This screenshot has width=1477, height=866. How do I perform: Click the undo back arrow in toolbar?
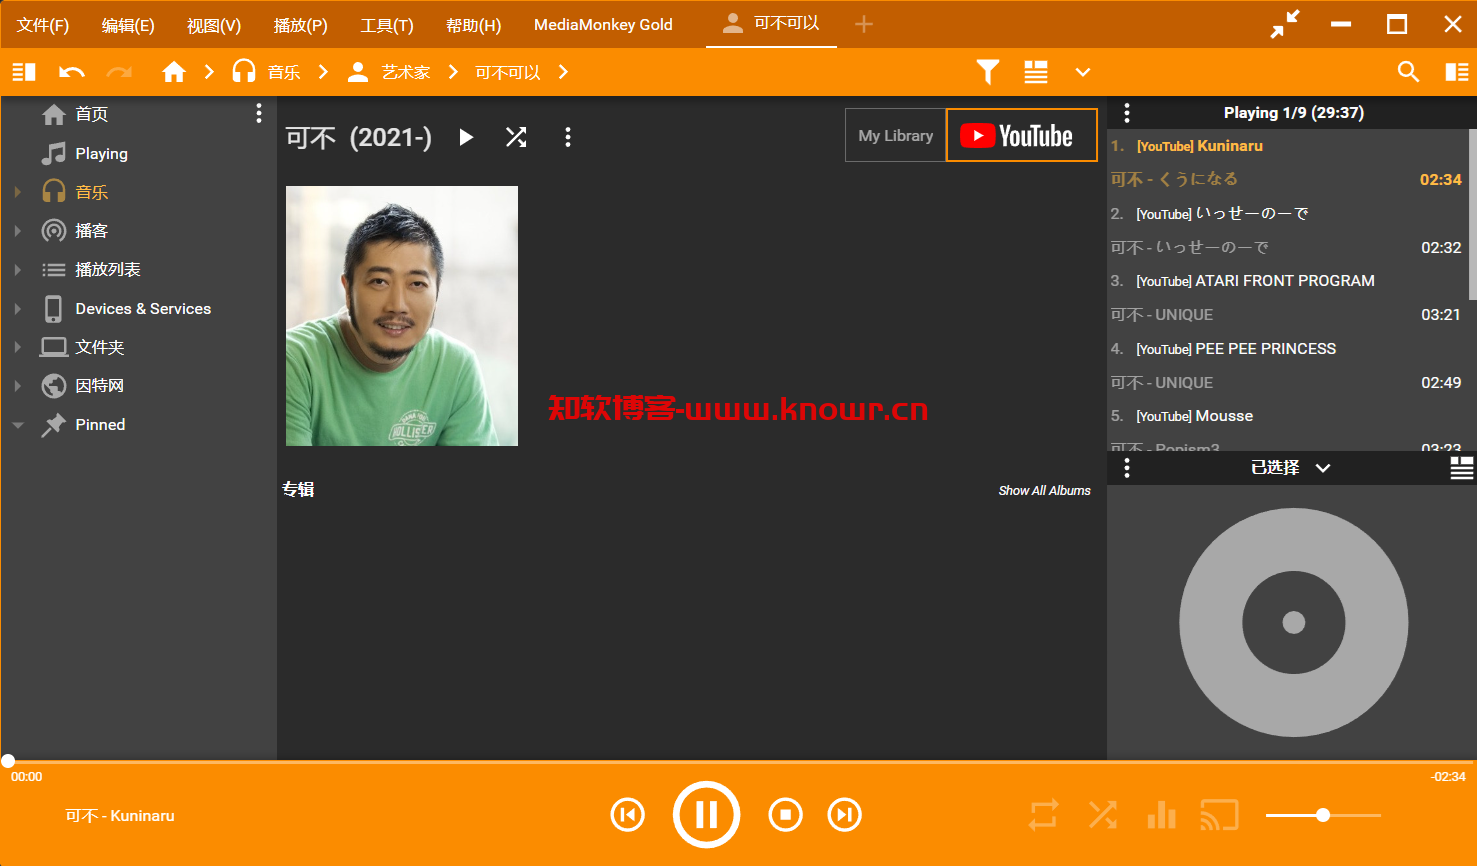click(x=72, y=72)
